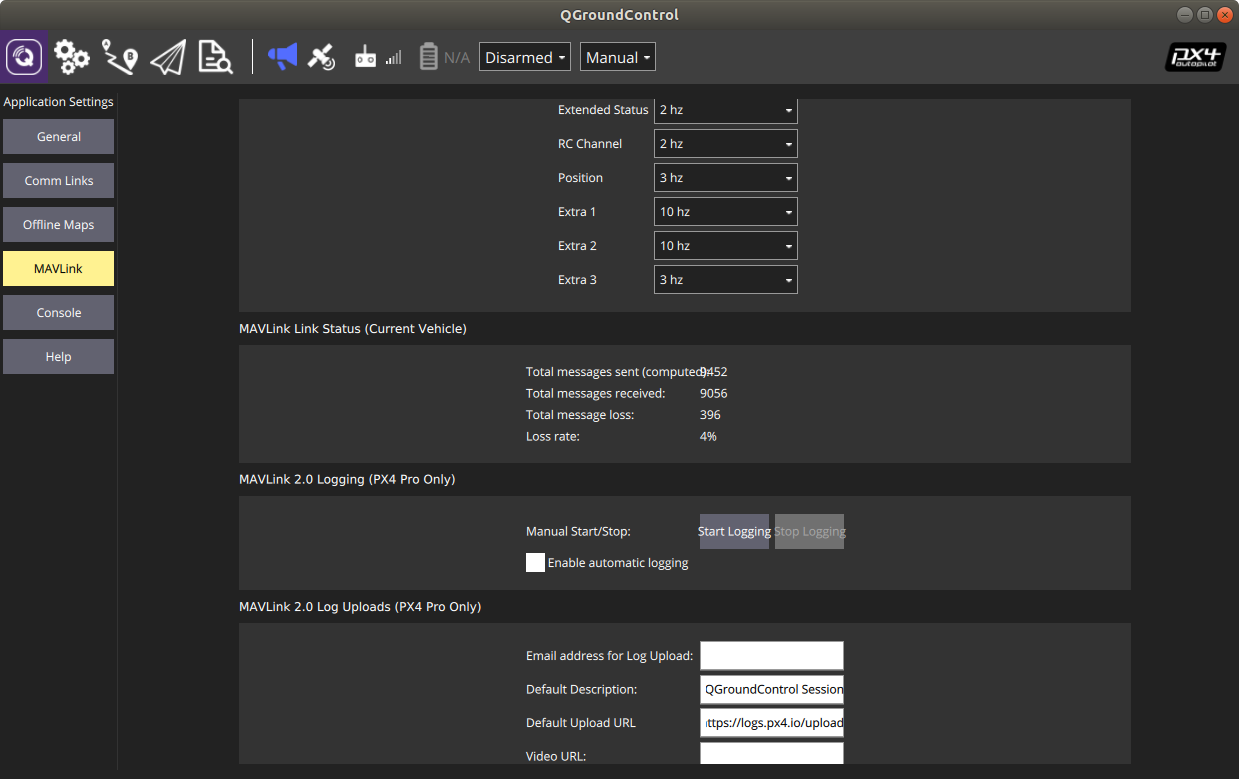Open the Extra 1 rate dropdown

726,212
